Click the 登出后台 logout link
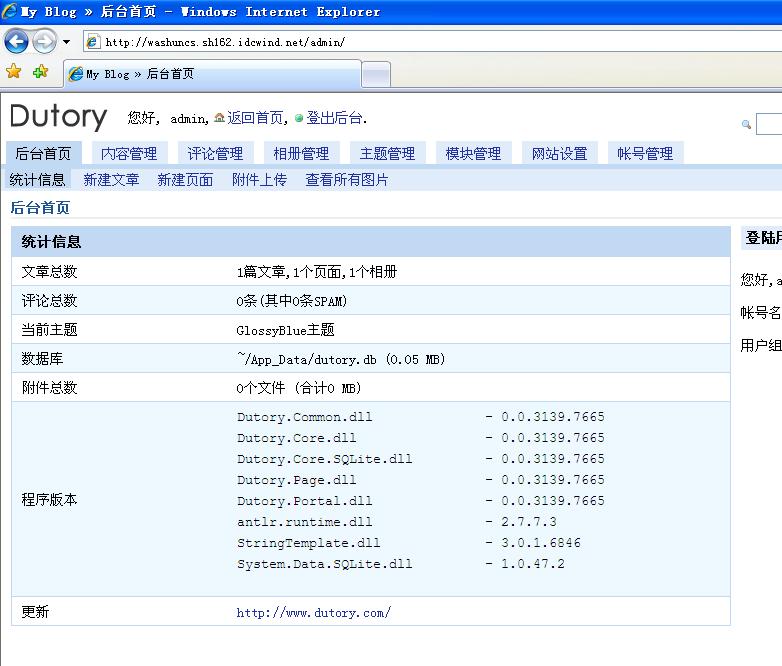This screenshot has height=666, width=782. tap(334, 118)
